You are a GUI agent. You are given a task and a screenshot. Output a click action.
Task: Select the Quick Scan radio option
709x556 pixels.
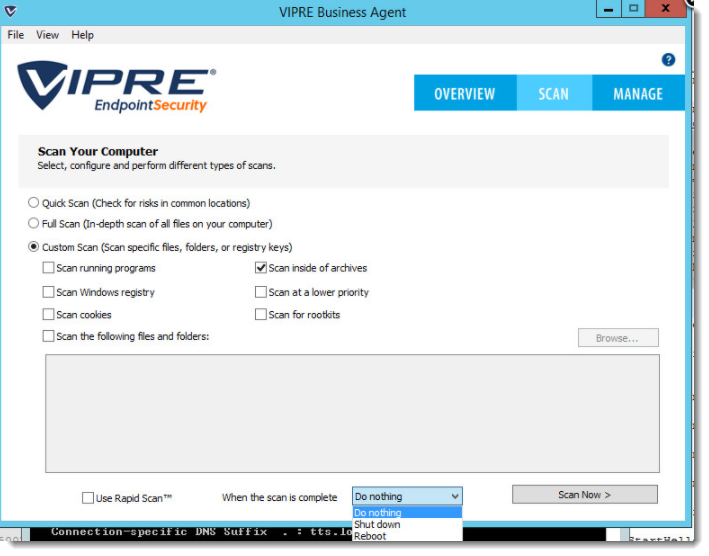point(33,203)
